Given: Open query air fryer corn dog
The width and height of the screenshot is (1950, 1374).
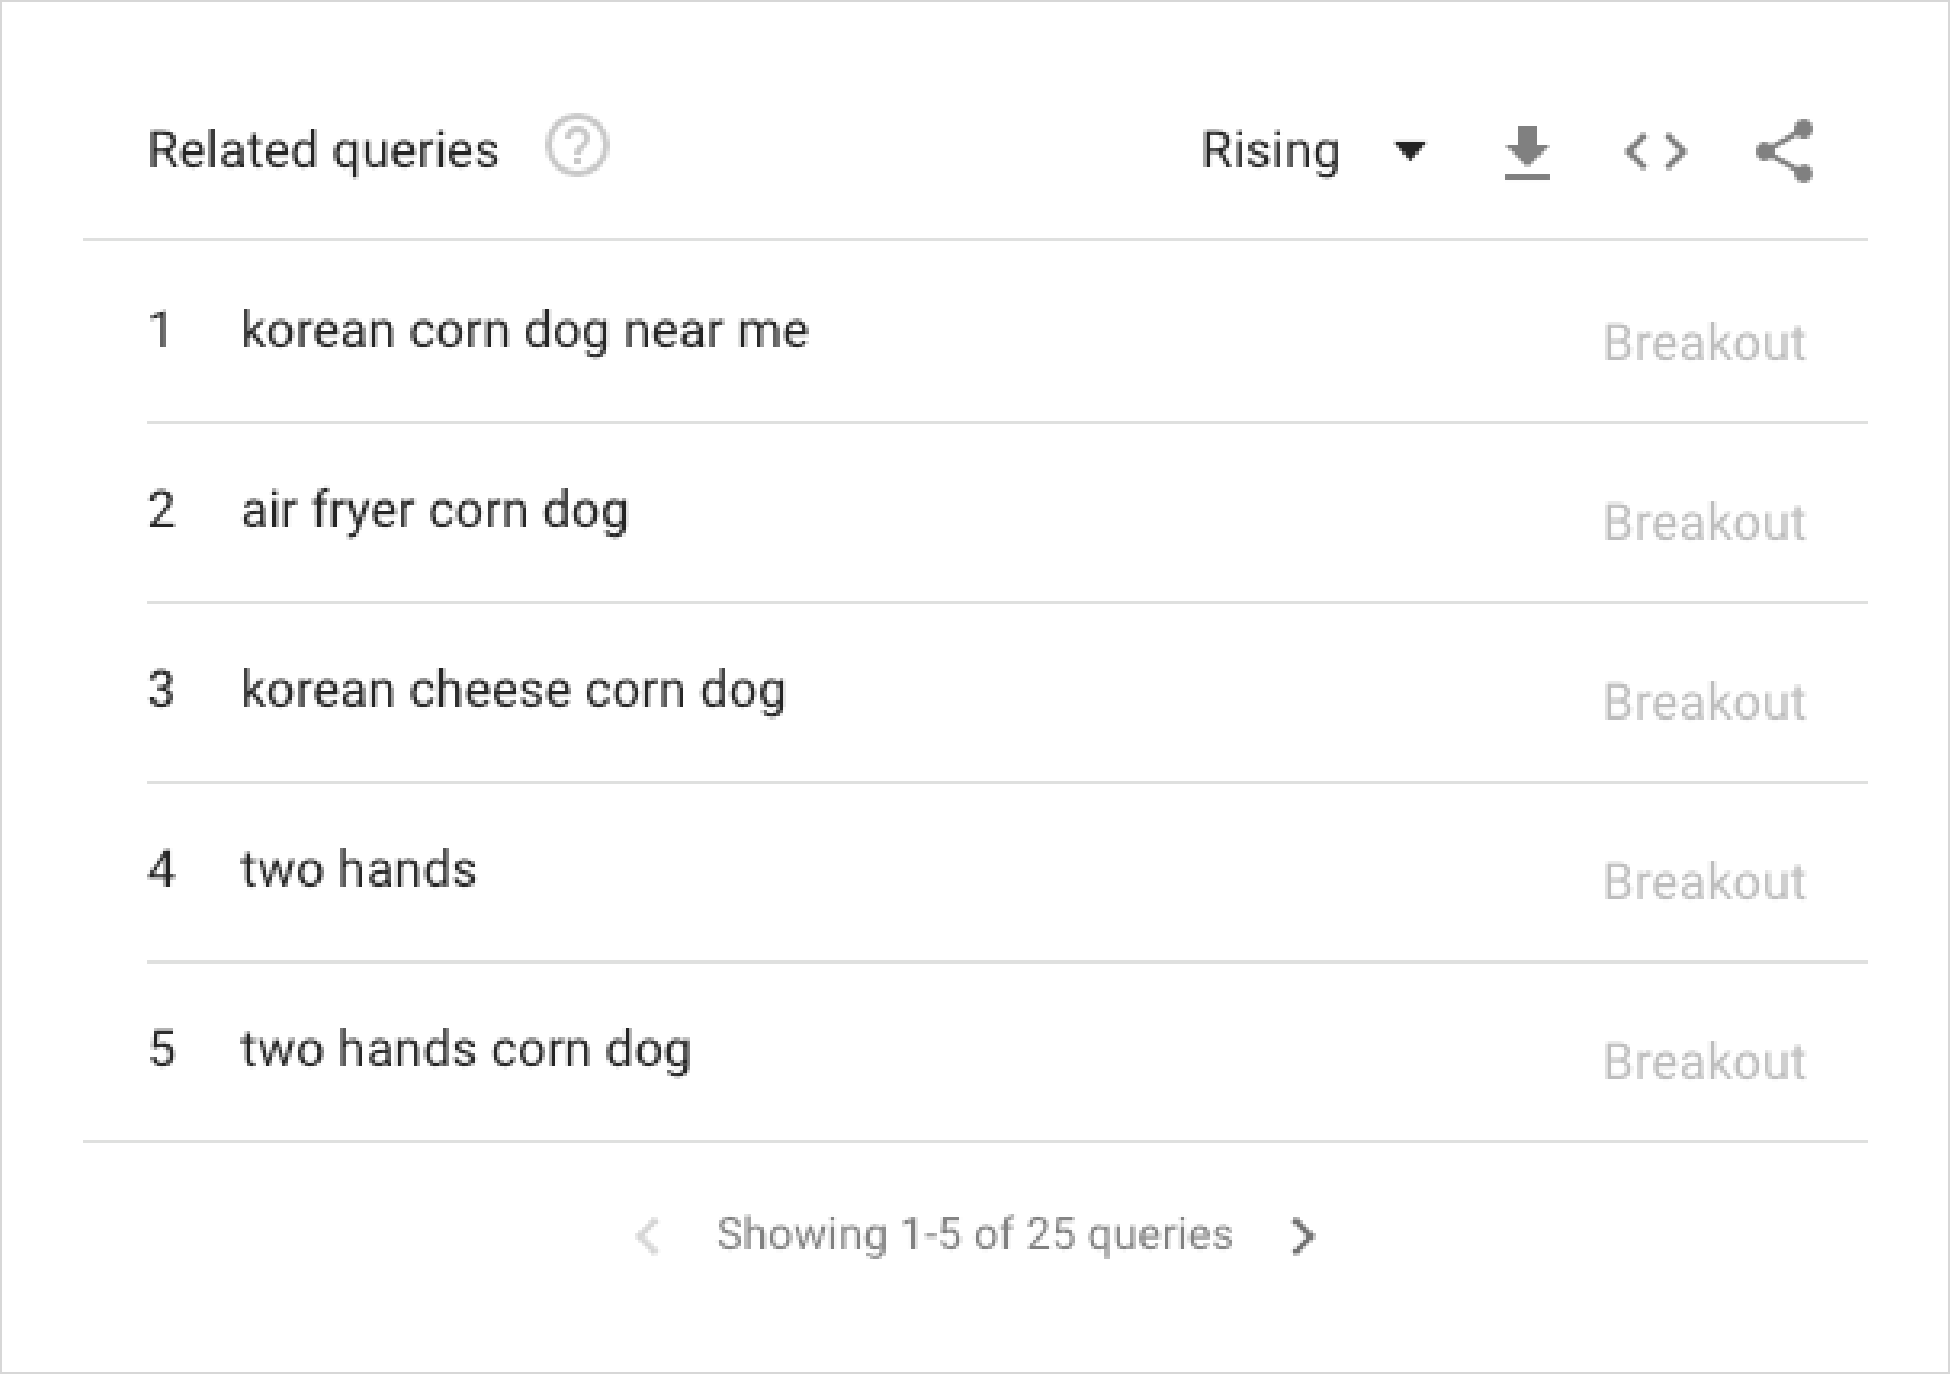Looking at the screenshot, I should coord(435,511).
